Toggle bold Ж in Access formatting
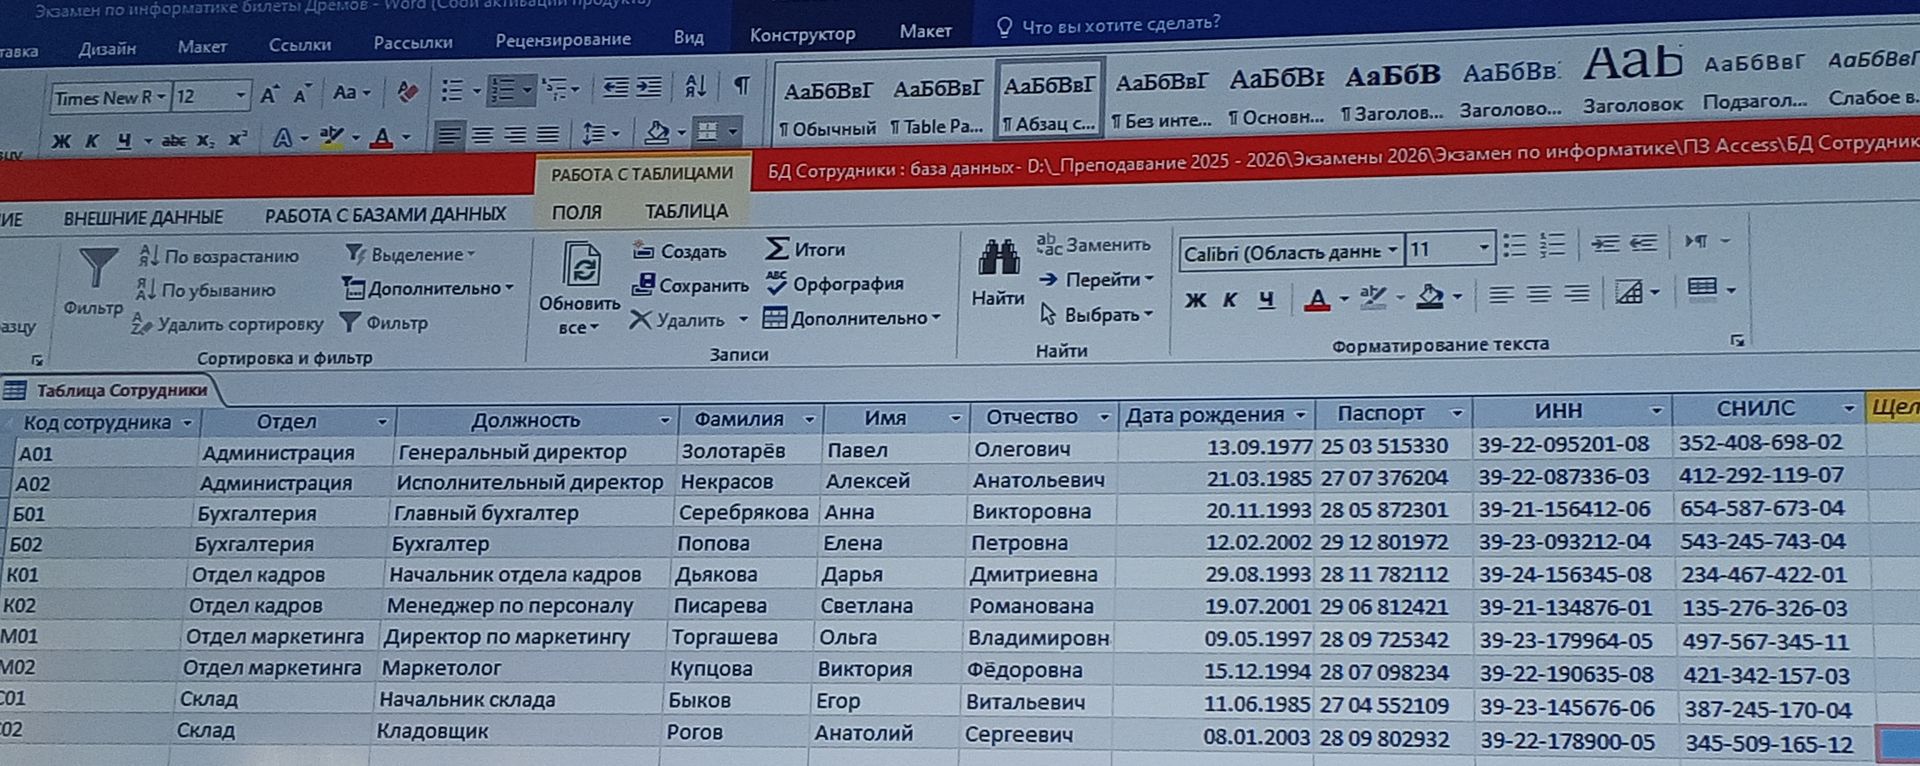Screen dimensions: 1920x766 [x=1195, y=299]
